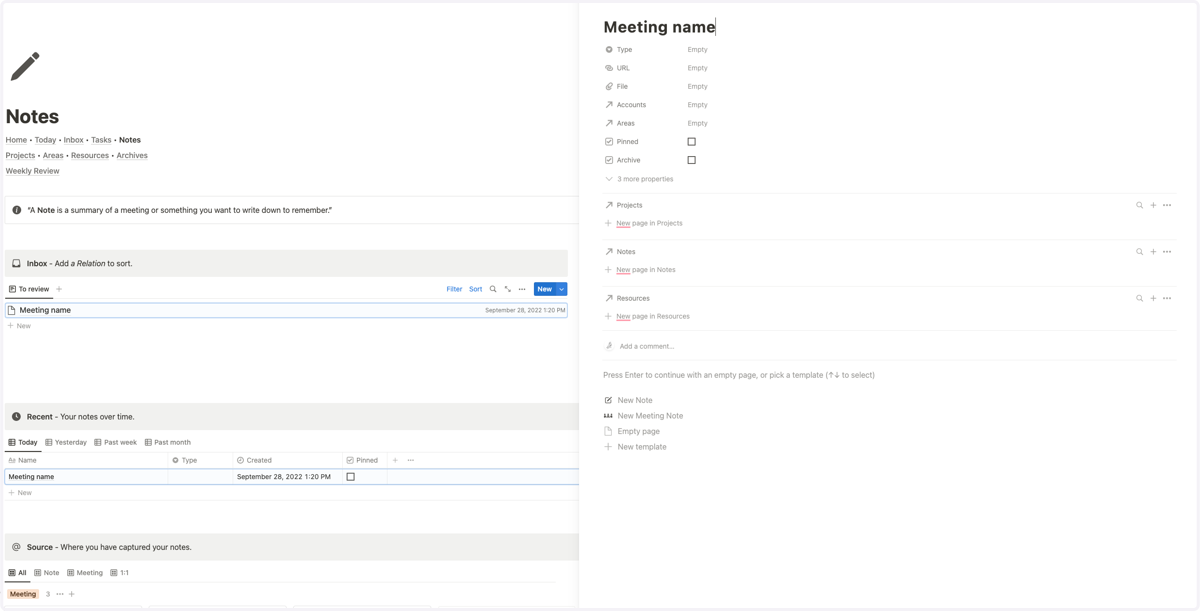1200x611 pixels.
Task: Switch to the Yesterday tab
Action: tap(66, 442)
